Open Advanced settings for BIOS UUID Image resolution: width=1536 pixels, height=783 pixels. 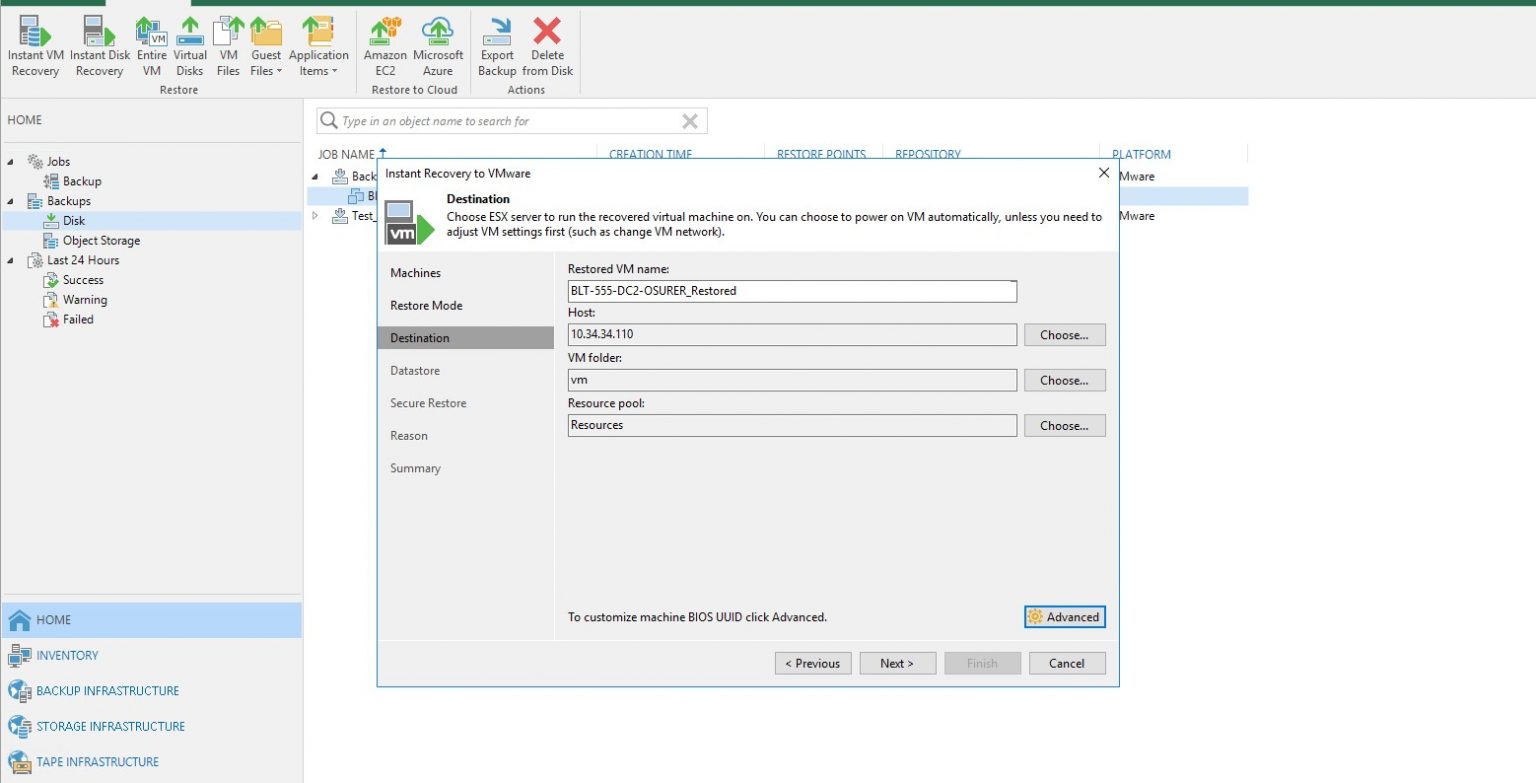(x=1064, y=617)
